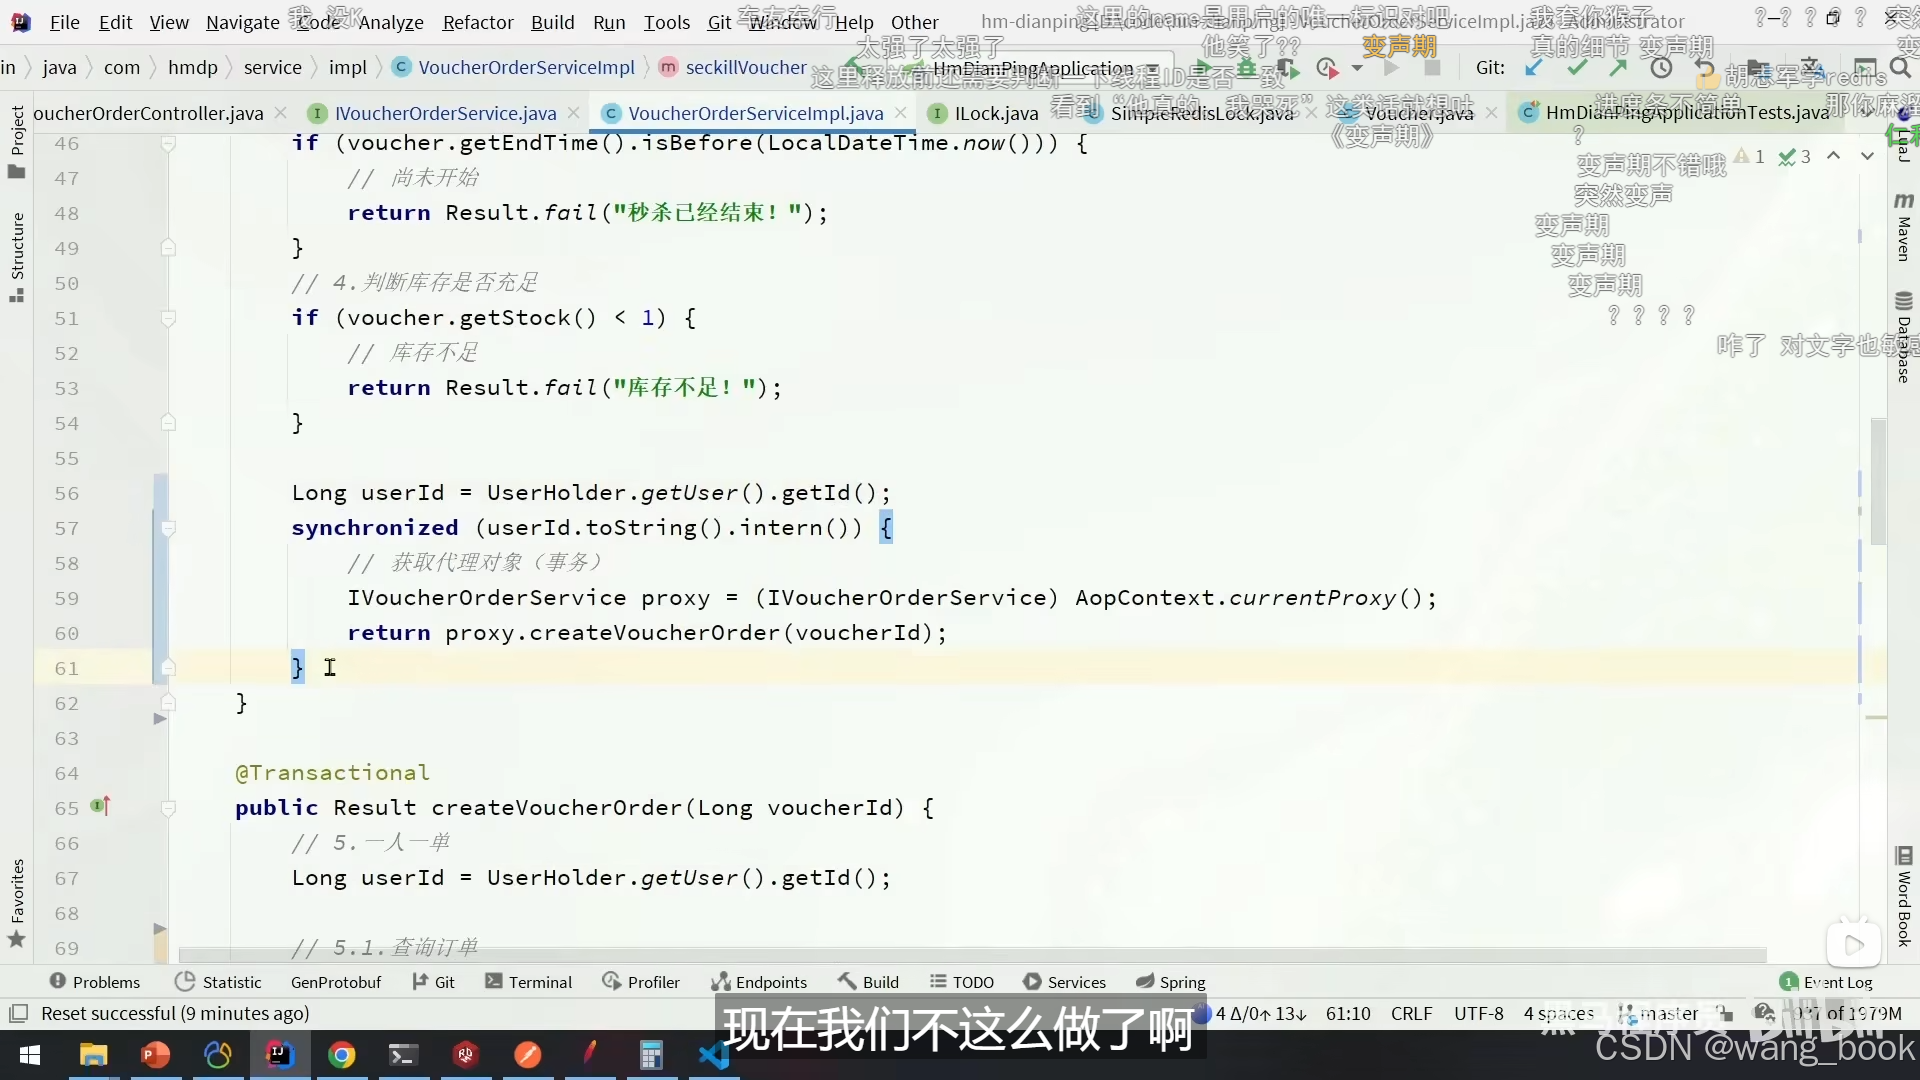Collapse the synchronized block fold marker
Image resolution: width=1920 pixels, height=1080 pixels.
click(168, 528)
